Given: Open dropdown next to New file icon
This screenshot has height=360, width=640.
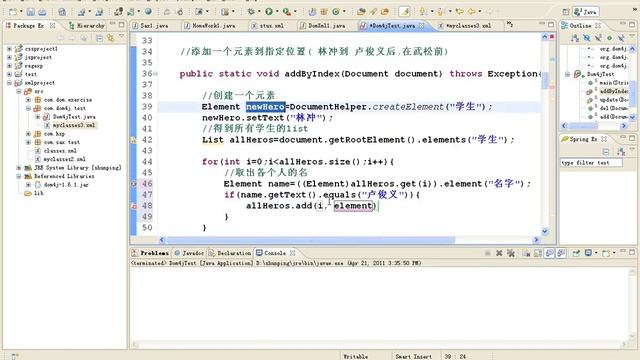Looking at the screenshot, I should pos(21,12).
